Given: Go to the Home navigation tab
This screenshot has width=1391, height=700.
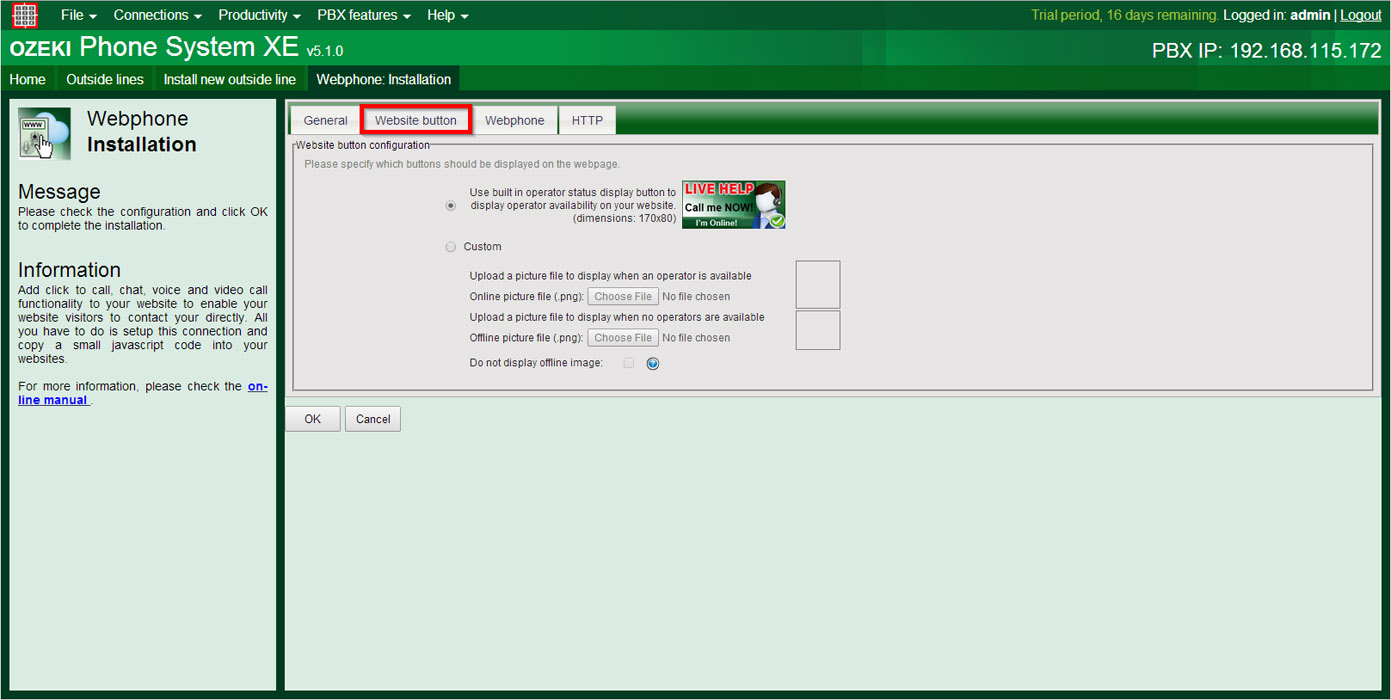Looking at the screenshot, I should coord(27,79).
